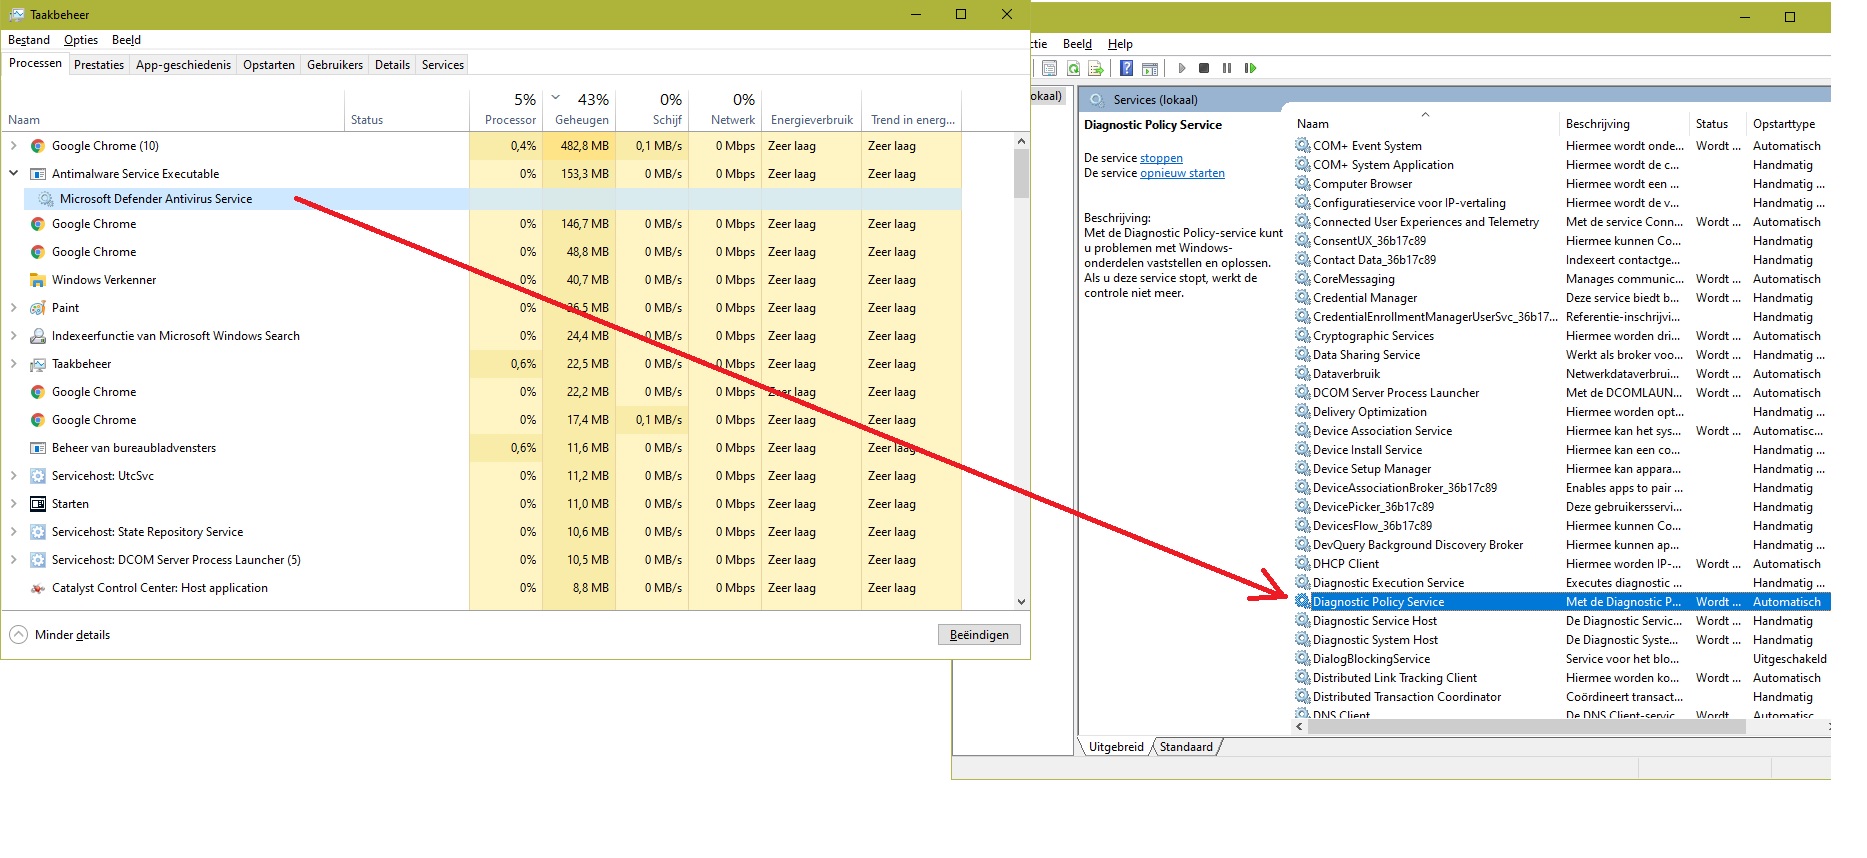The width and height of the screenshot is (1867, 858).
Task: Sort services by Status column header
Action: 1716,124
